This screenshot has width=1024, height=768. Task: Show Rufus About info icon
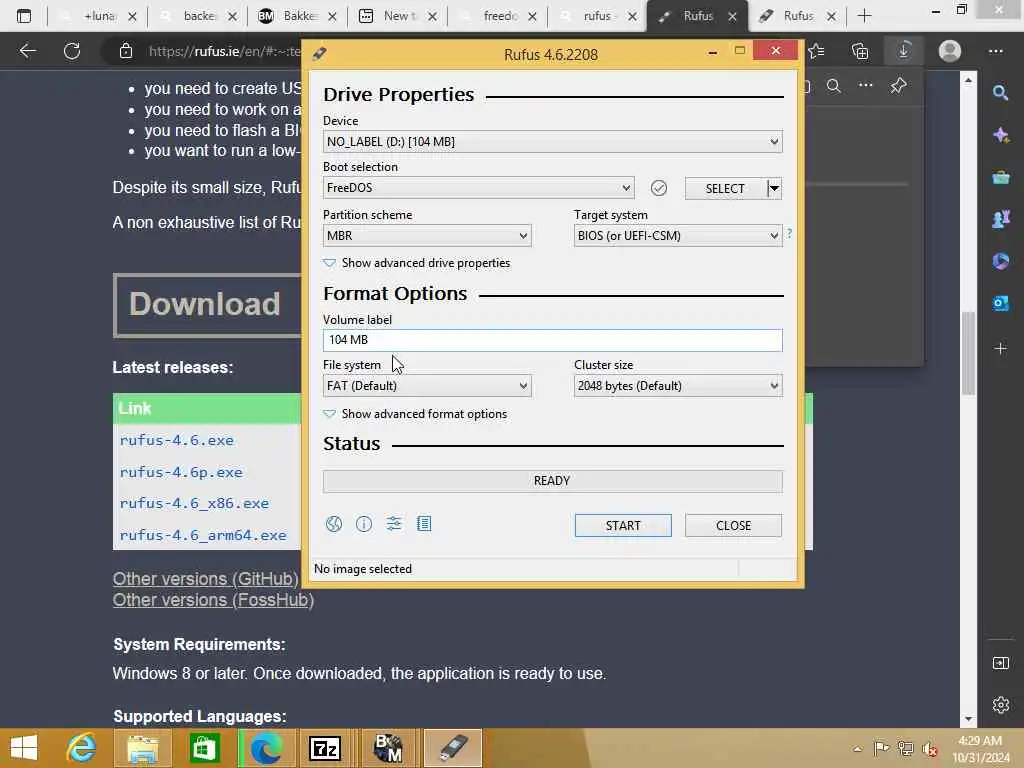(364, 524)
